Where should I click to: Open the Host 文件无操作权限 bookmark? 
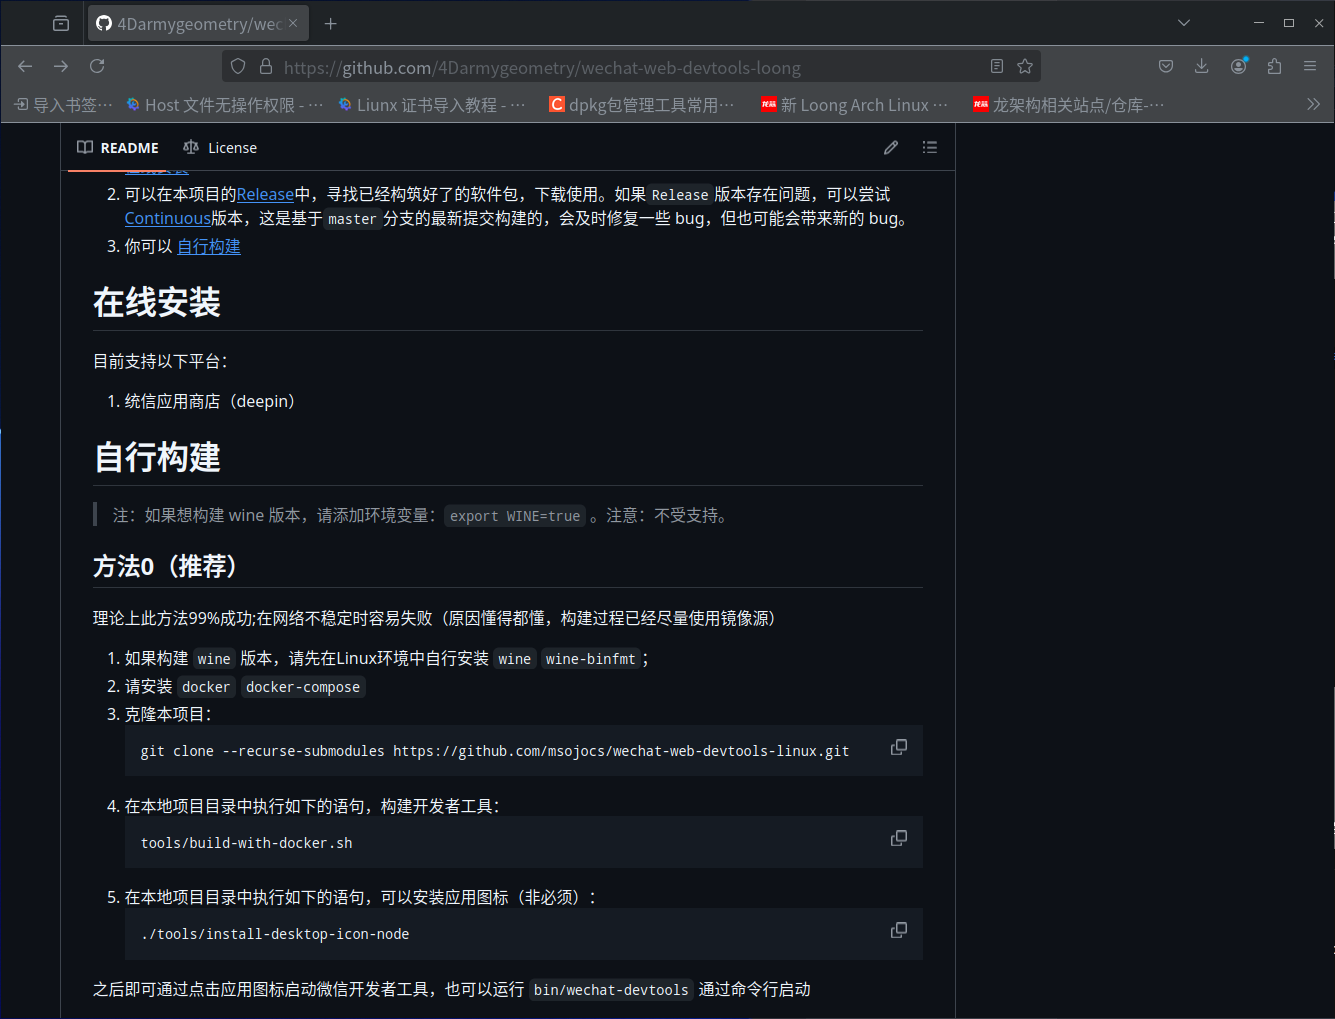click(225, 105)
